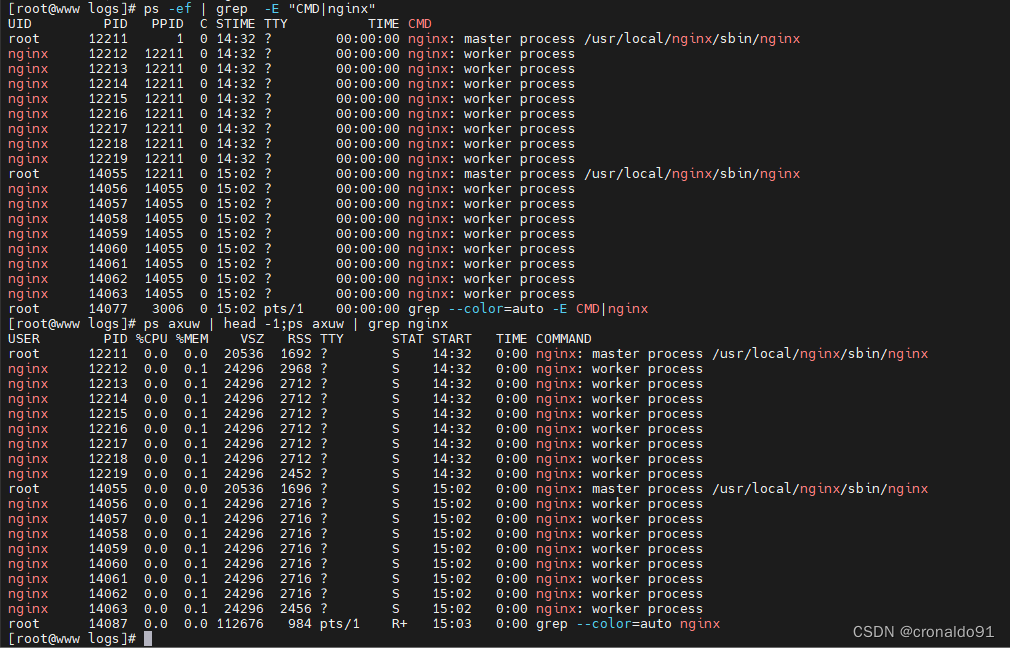Click PID 14087 in the ps axuw output
Screen dimensions: 1010x648
tap(108, 624)
